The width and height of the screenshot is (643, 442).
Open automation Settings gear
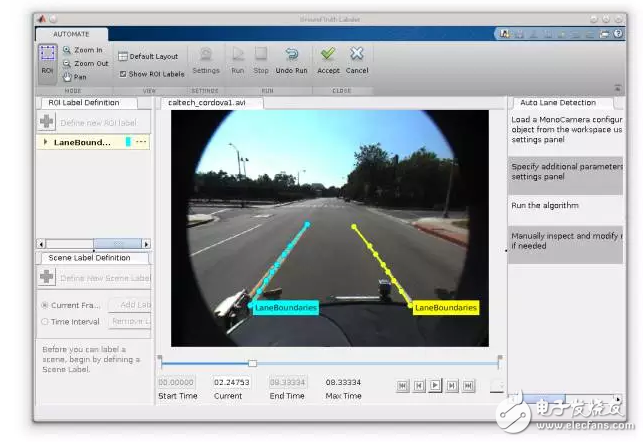[x=205, y=58]
